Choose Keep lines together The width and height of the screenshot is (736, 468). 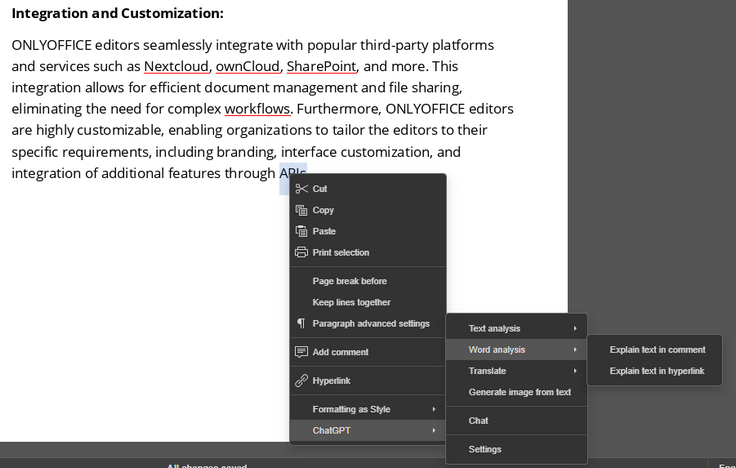[x=351, y=302]
